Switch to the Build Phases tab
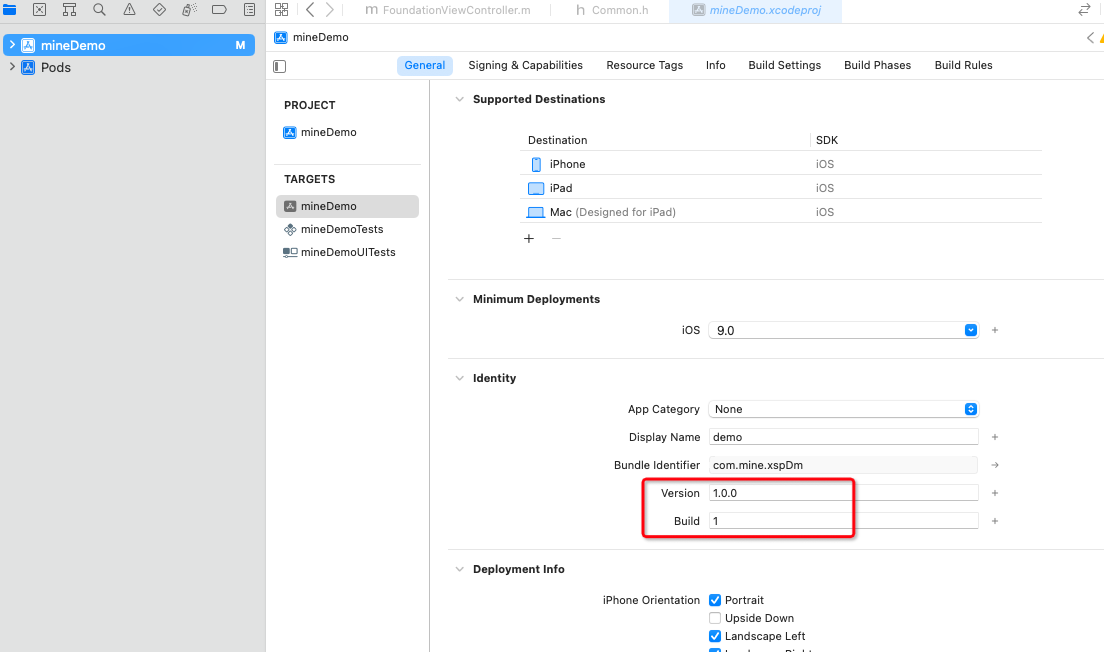1104x652 pixels. click(877, 65)
